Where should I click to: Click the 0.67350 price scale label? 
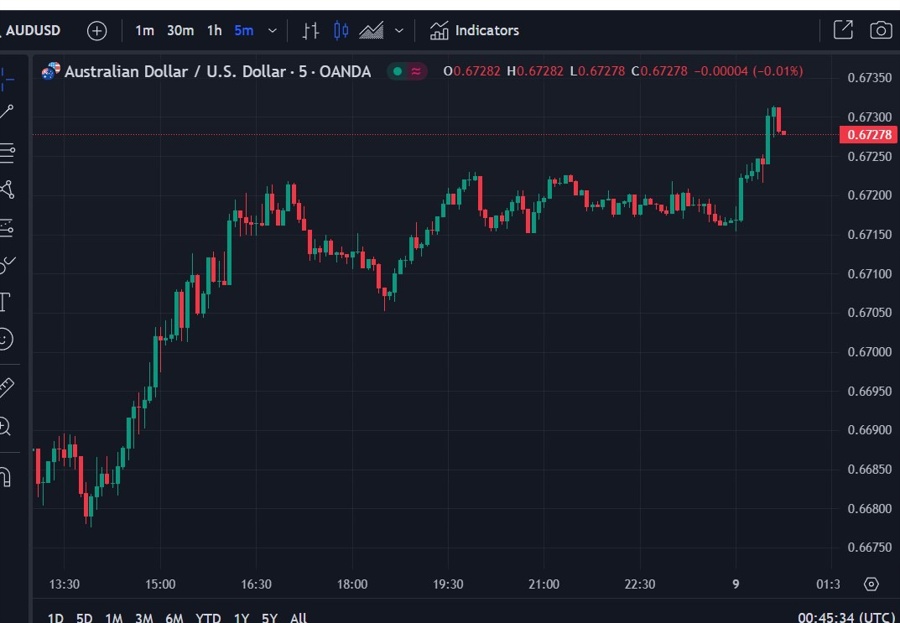pyautogui.click(x=870, y=78)
